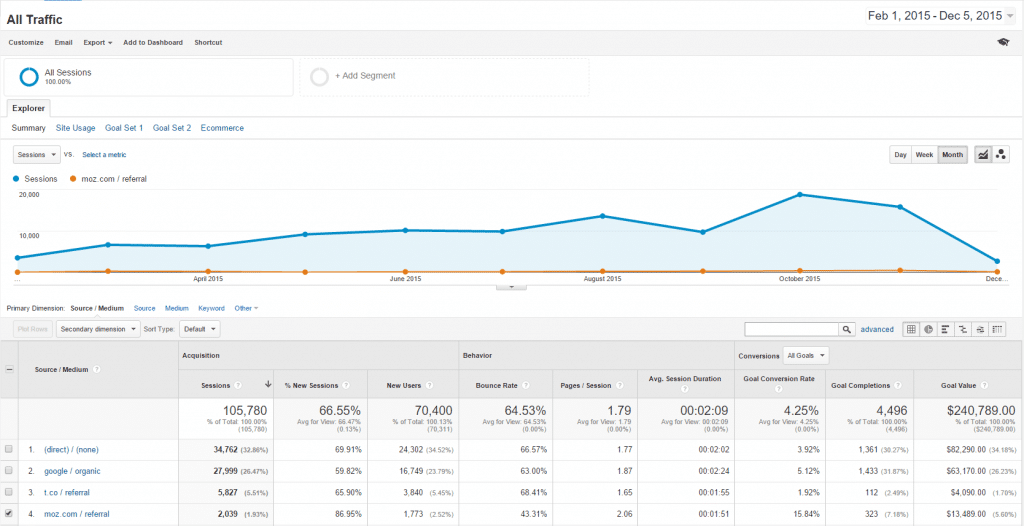This screenshot has height=526, width=1024.
Task: Click the October 2015 Sessions peak point
Action: (x=799, y=195)
